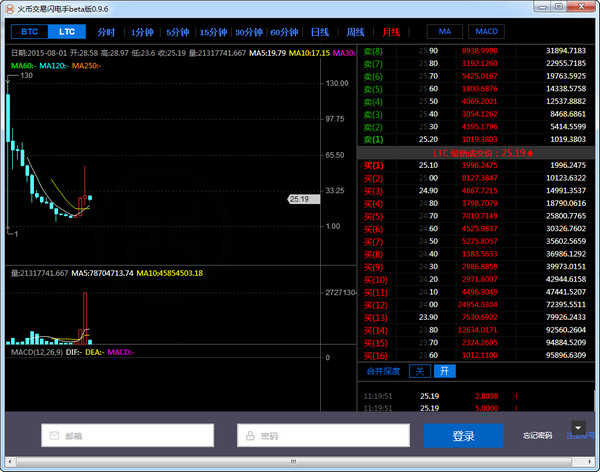Viewport: 600px width, 472px height.
Task: Toggle the MACD indicator button
Action: click(x=487, y=32)
